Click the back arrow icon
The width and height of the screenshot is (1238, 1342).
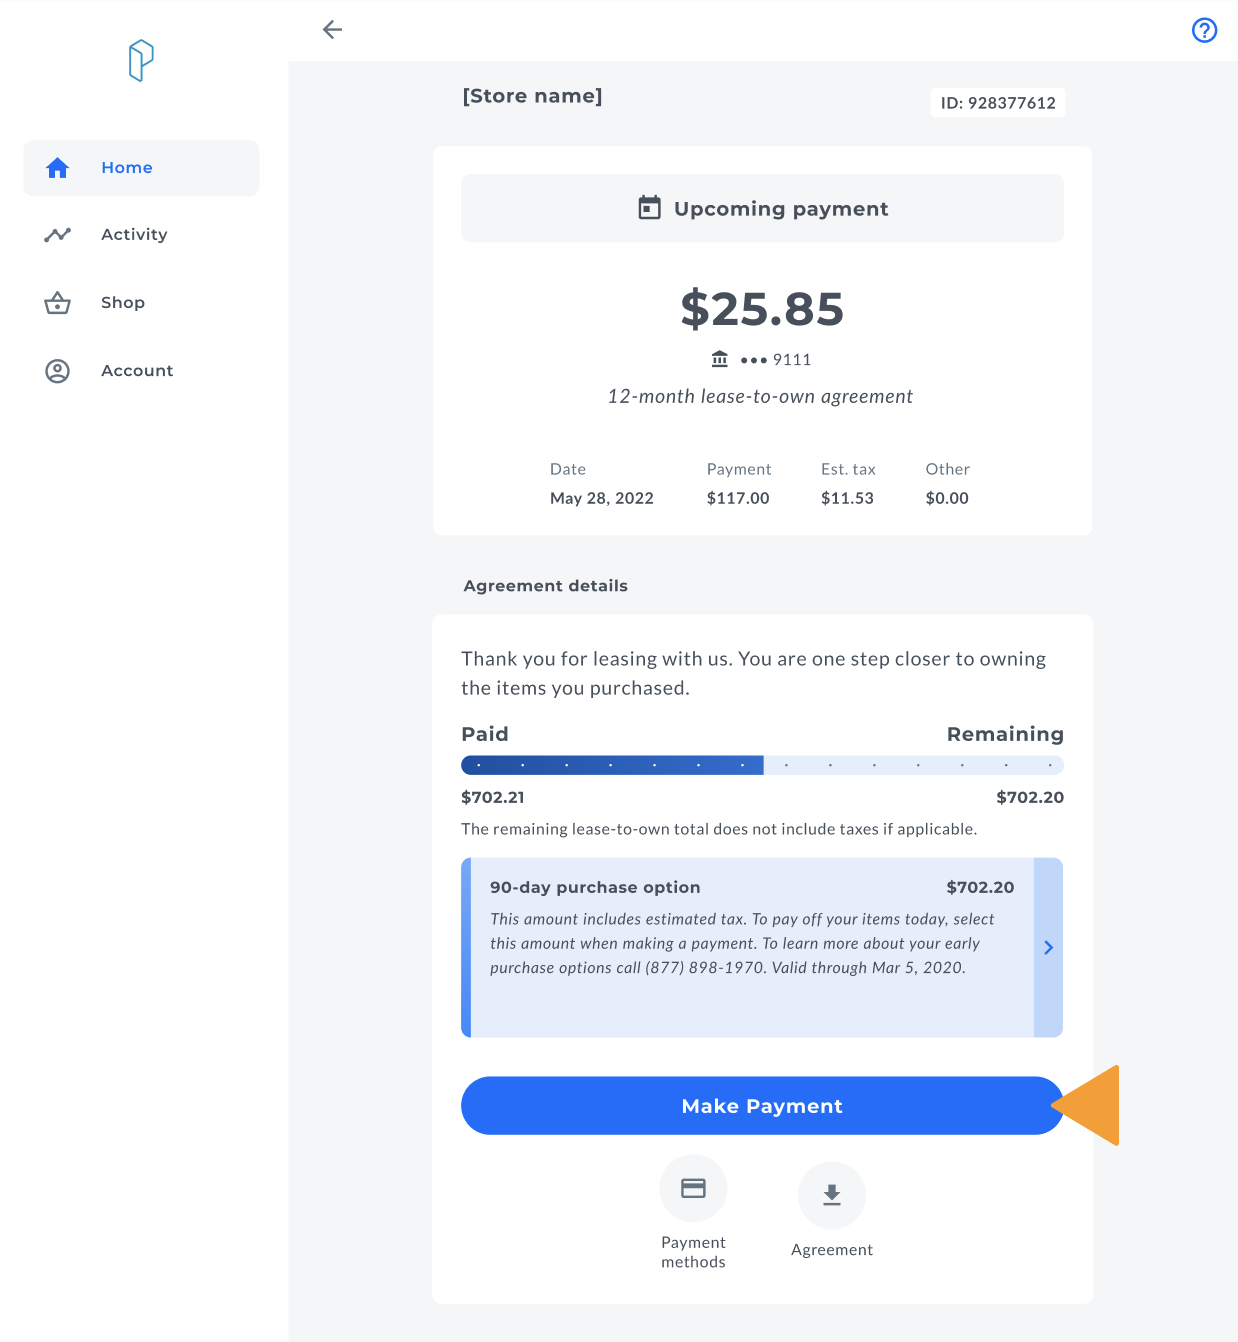pyautogui.click(x=333, y=30)
